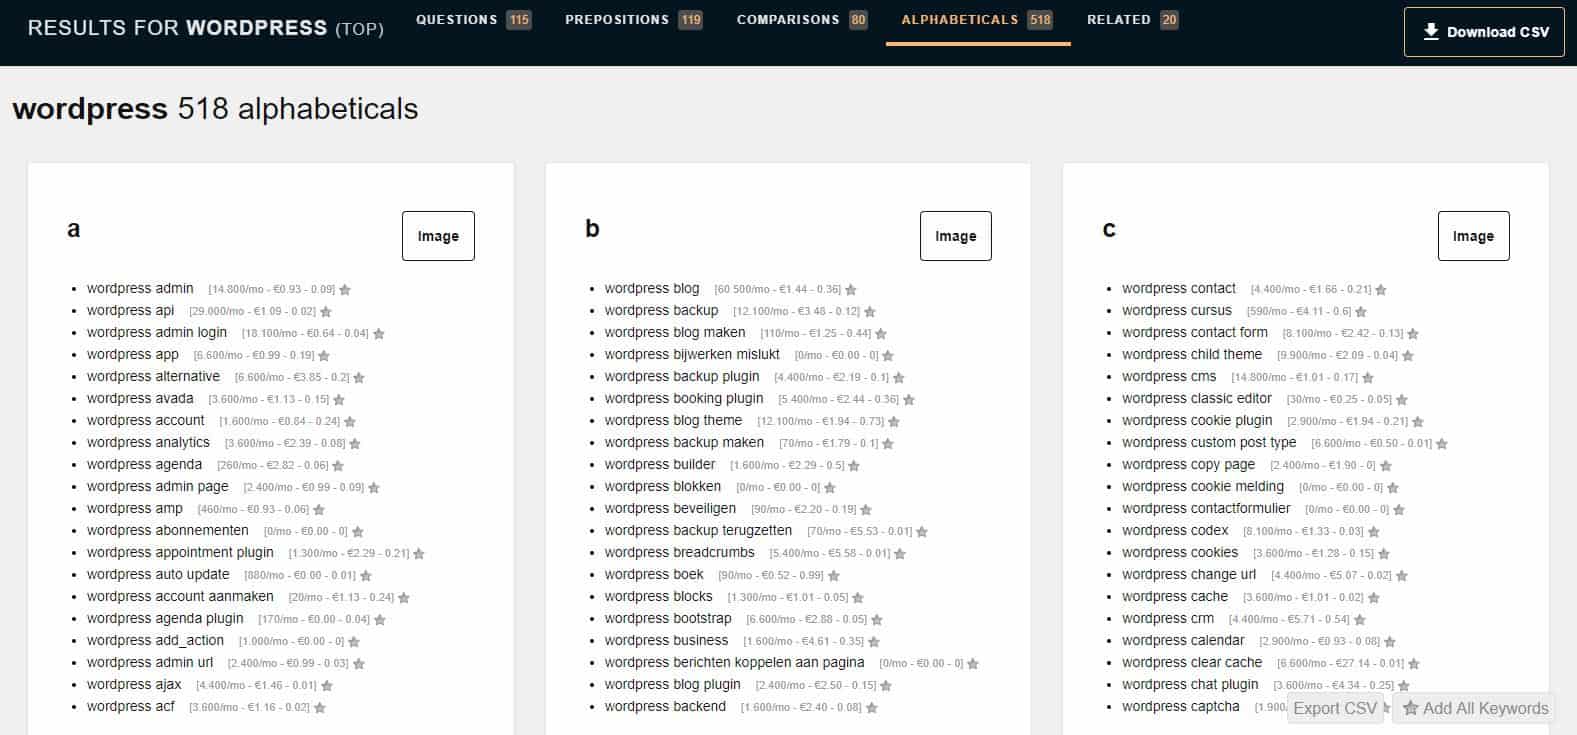Open the 'wordpress calendar' keyword link
1577x735 pixels.
pos(1183,640)
